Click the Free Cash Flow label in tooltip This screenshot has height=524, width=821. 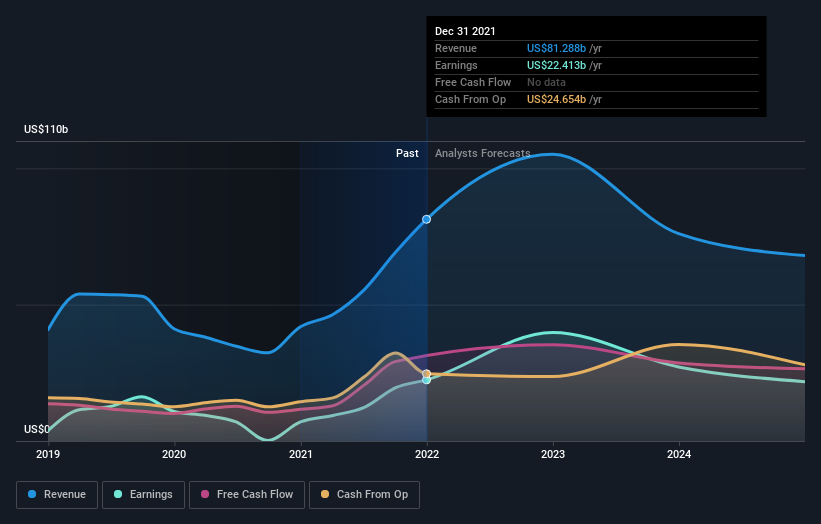pos(473,82)
